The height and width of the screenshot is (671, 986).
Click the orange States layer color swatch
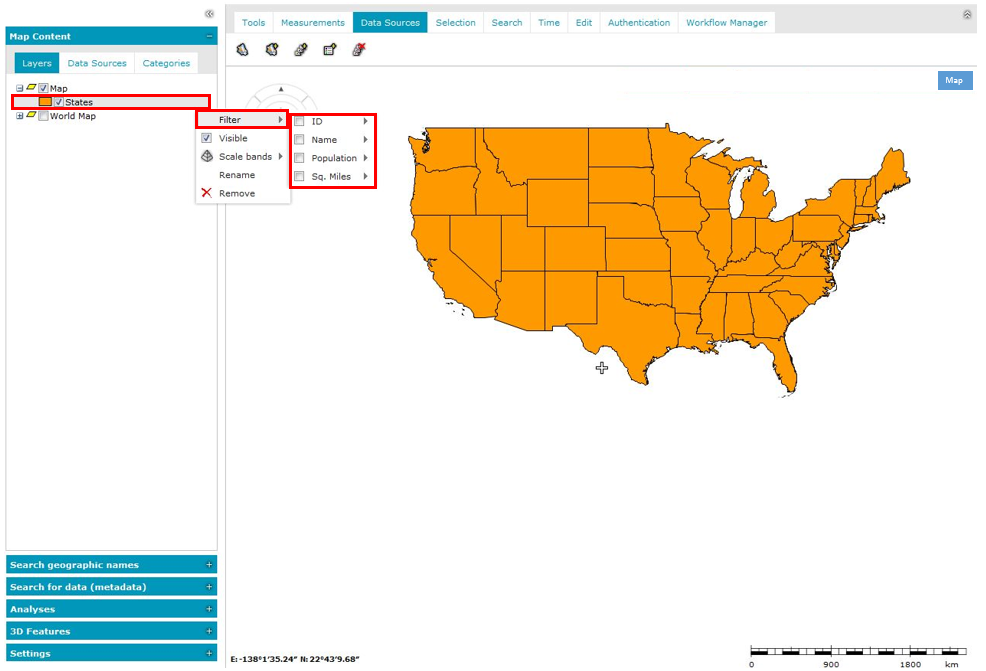pyautogui.click(x=45, y=102)
